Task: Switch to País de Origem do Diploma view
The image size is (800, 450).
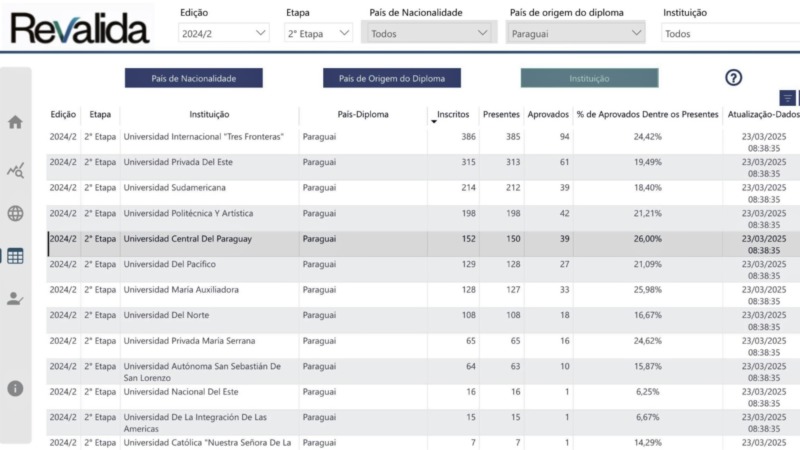Action: 392,78
